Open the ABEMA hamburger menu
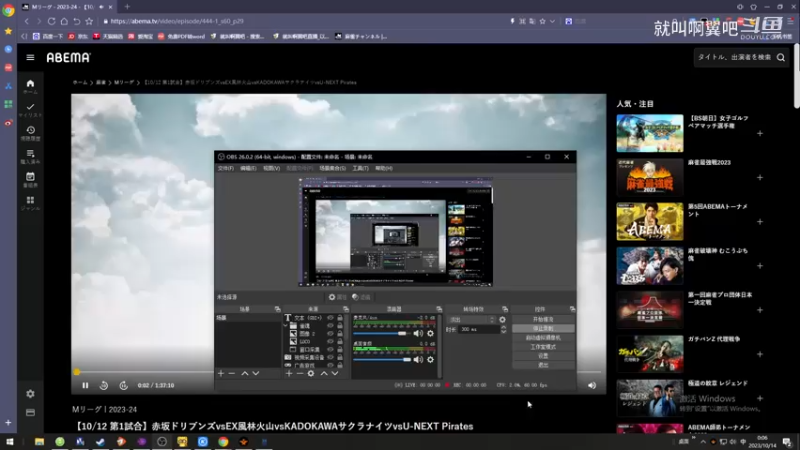 pyautogui.click(x=30, y=58)
